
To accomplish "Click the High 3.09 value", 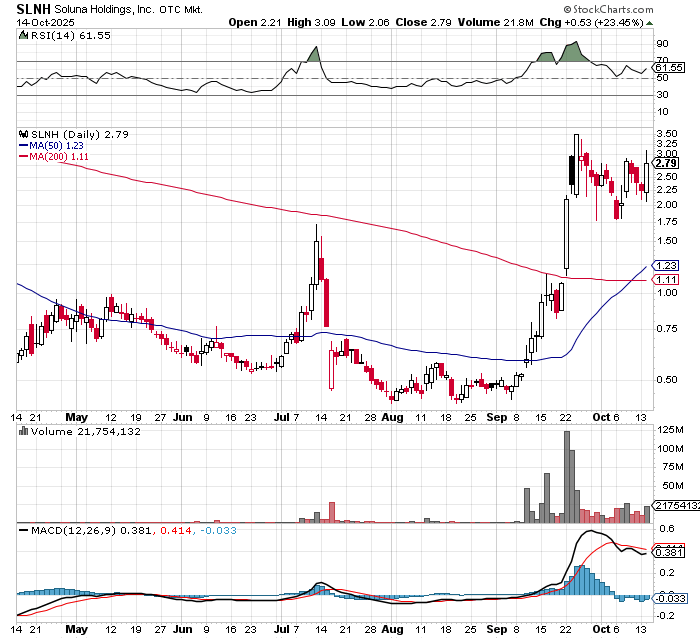I will [x=311, y=22].
